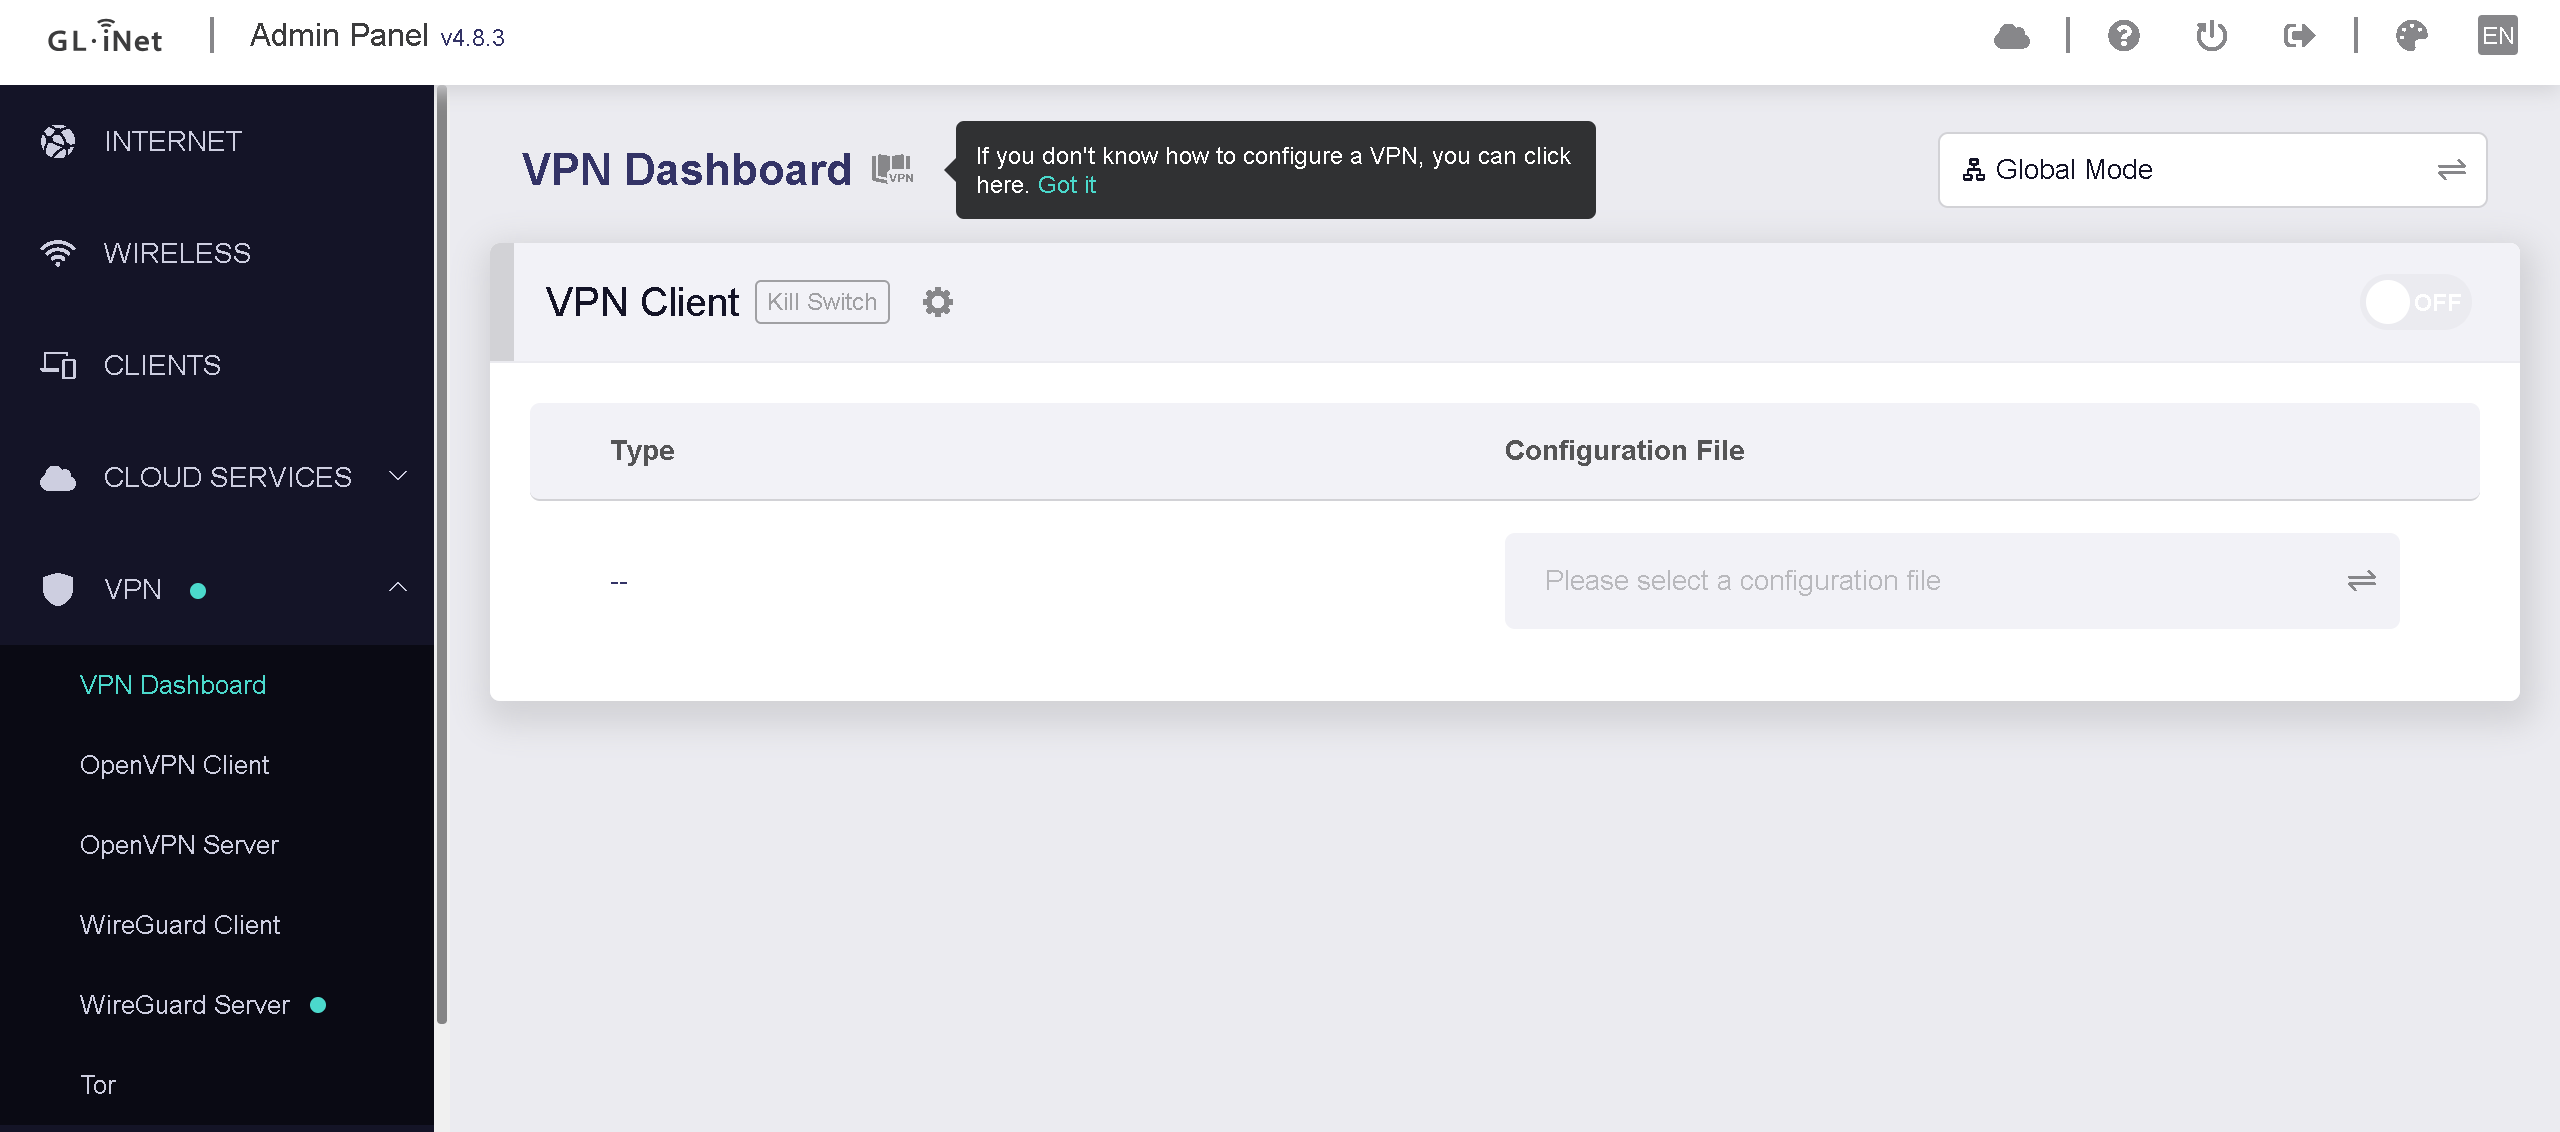The height and width of the screenshot is (1132, 2560).
Task: Go to the Internet sidebar menu
Action: pos(173,142)
